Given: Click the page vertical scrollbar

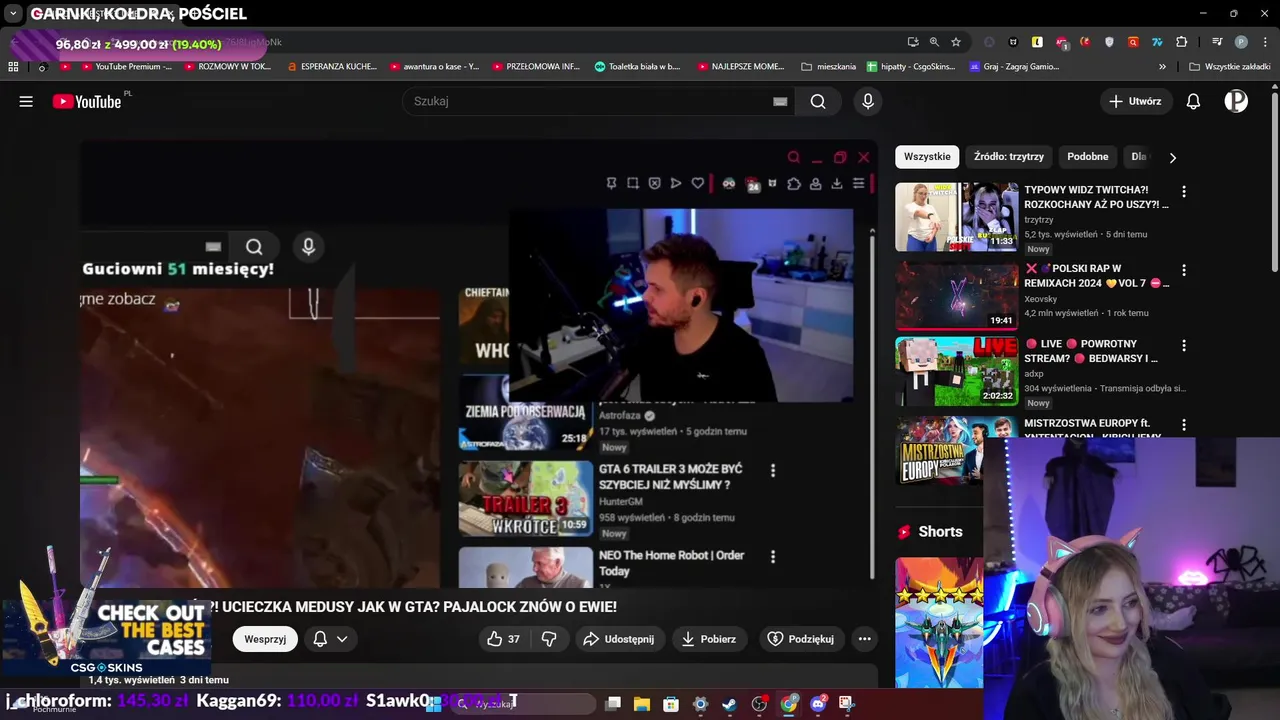Looking at the screenshot, I should click(x=1275, y=180).
